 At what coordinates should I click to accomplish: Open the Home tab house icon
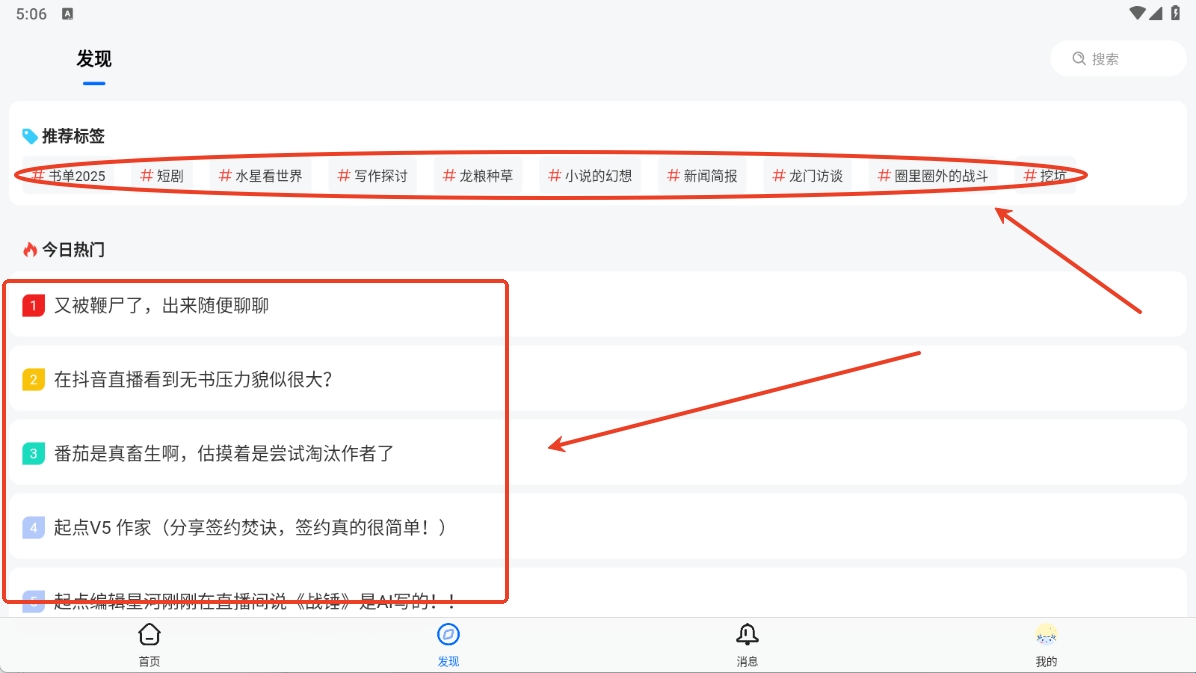tap(149, 635)
